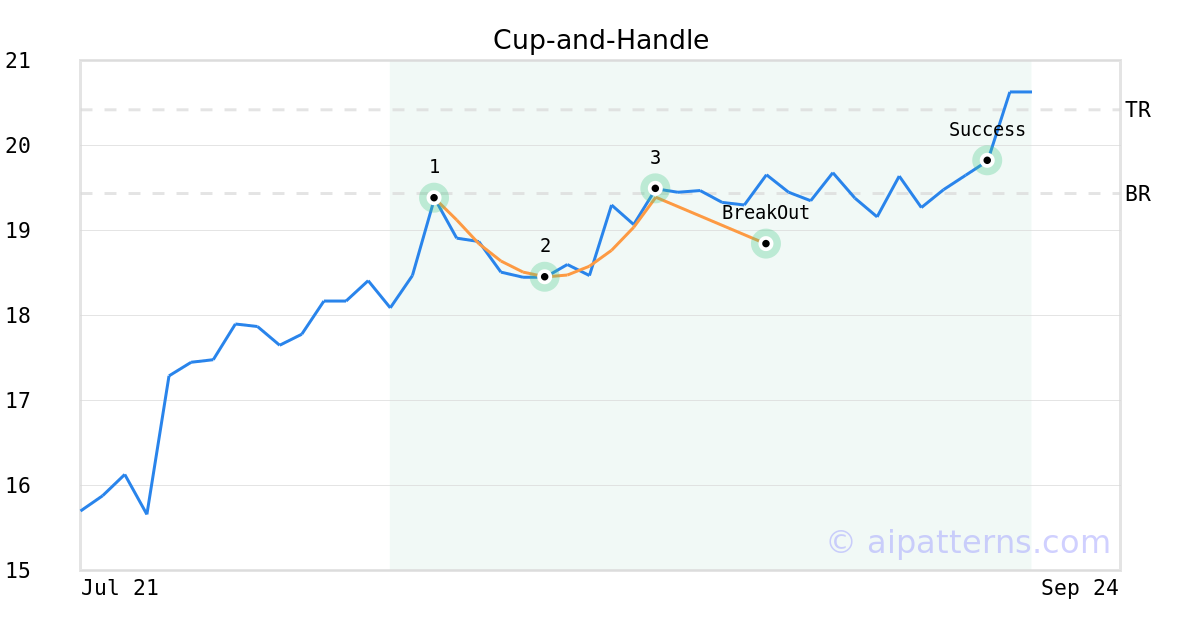Click the 20 y-axis price label

18,146
